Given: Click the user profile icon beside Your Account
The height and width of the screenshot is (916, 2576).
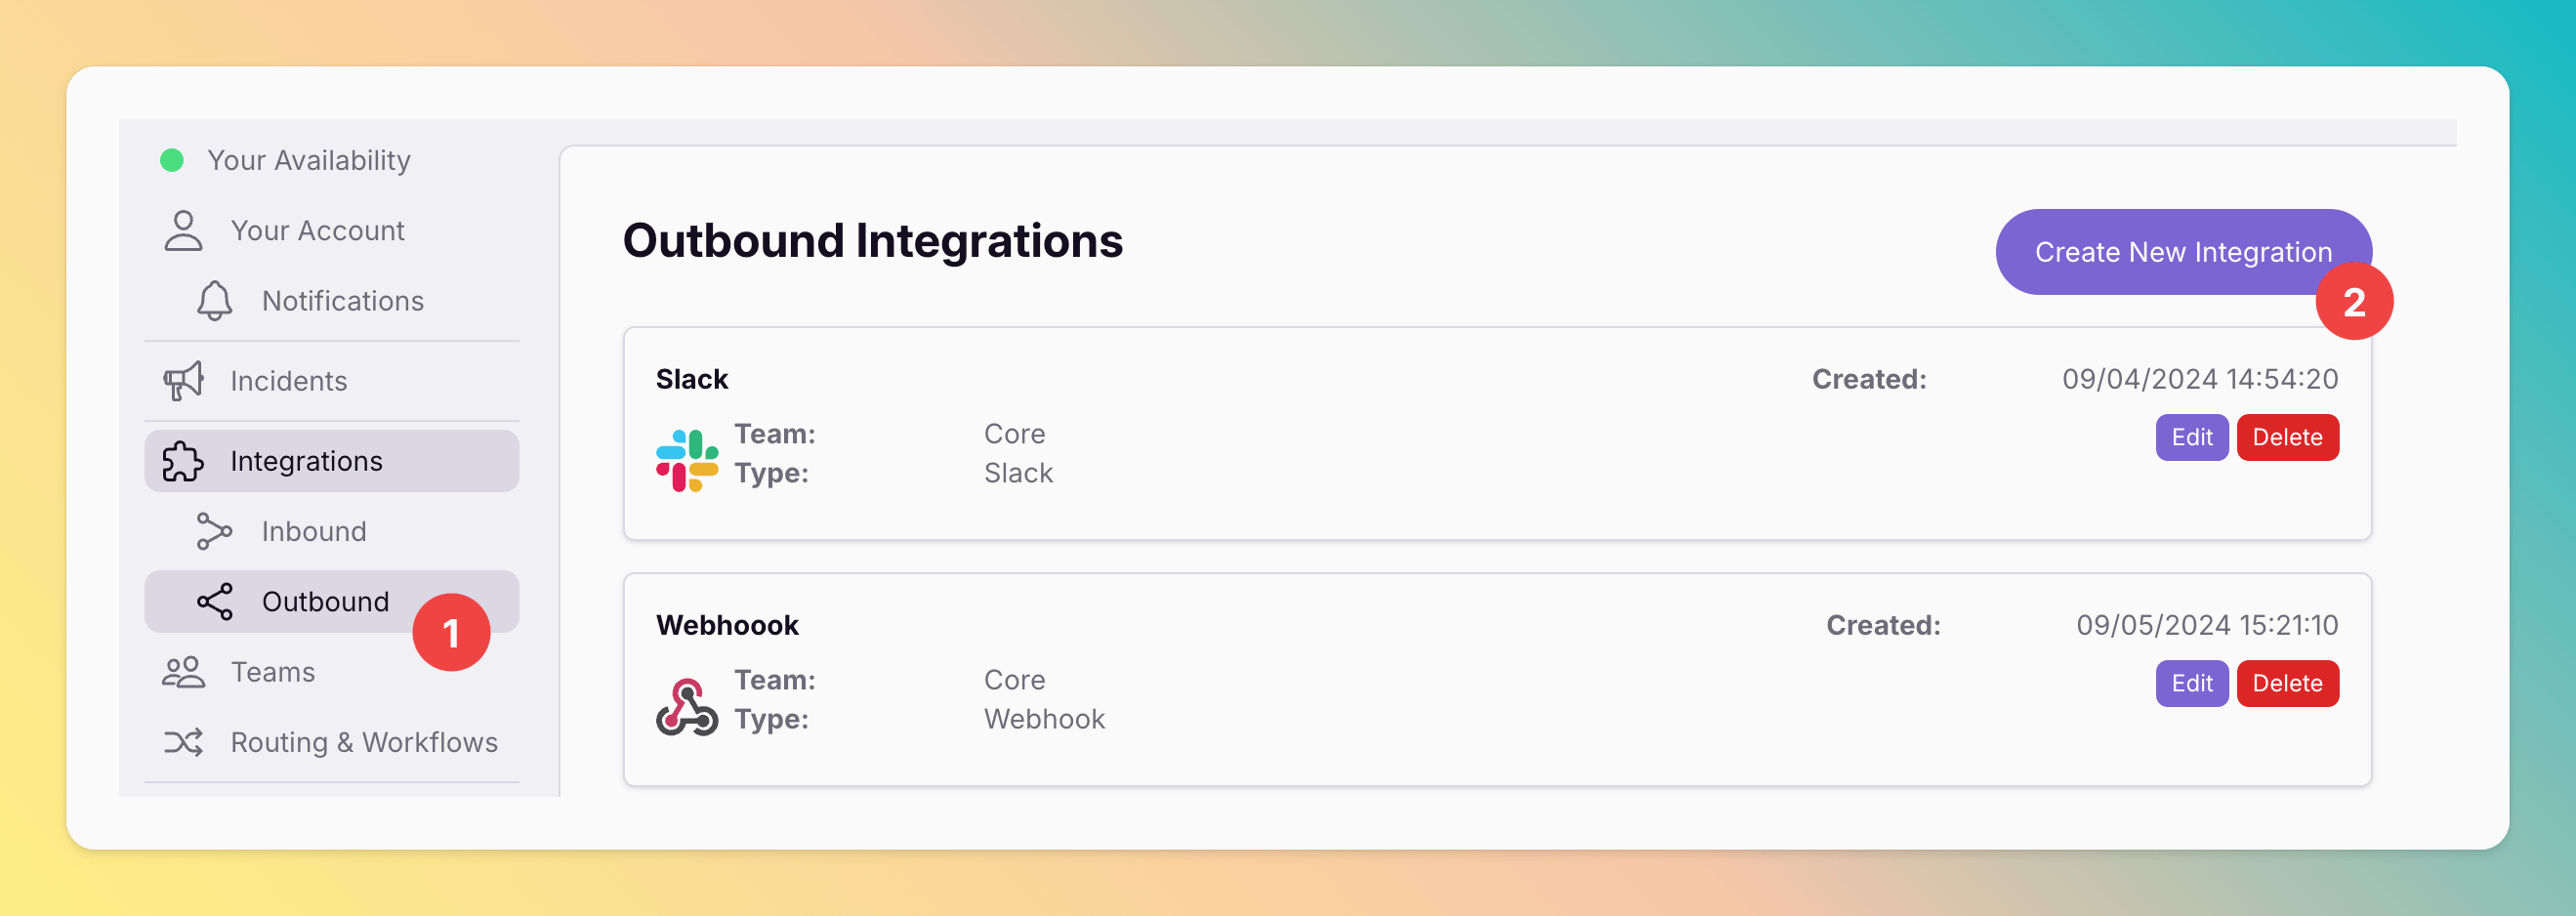Looking at the screenshot, I should click(183, 230).
